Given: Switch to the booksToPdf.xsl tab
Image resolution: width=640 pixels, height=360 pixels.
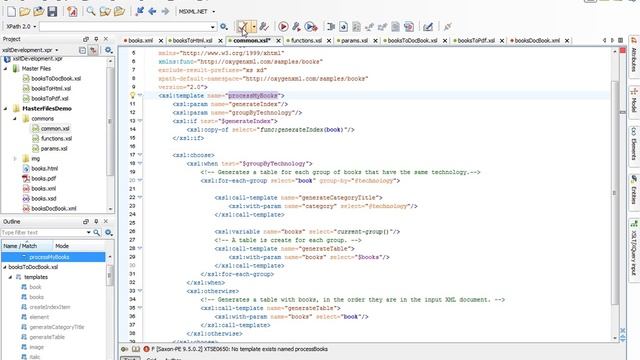Looking at the screenshot, I should [475, 40].
